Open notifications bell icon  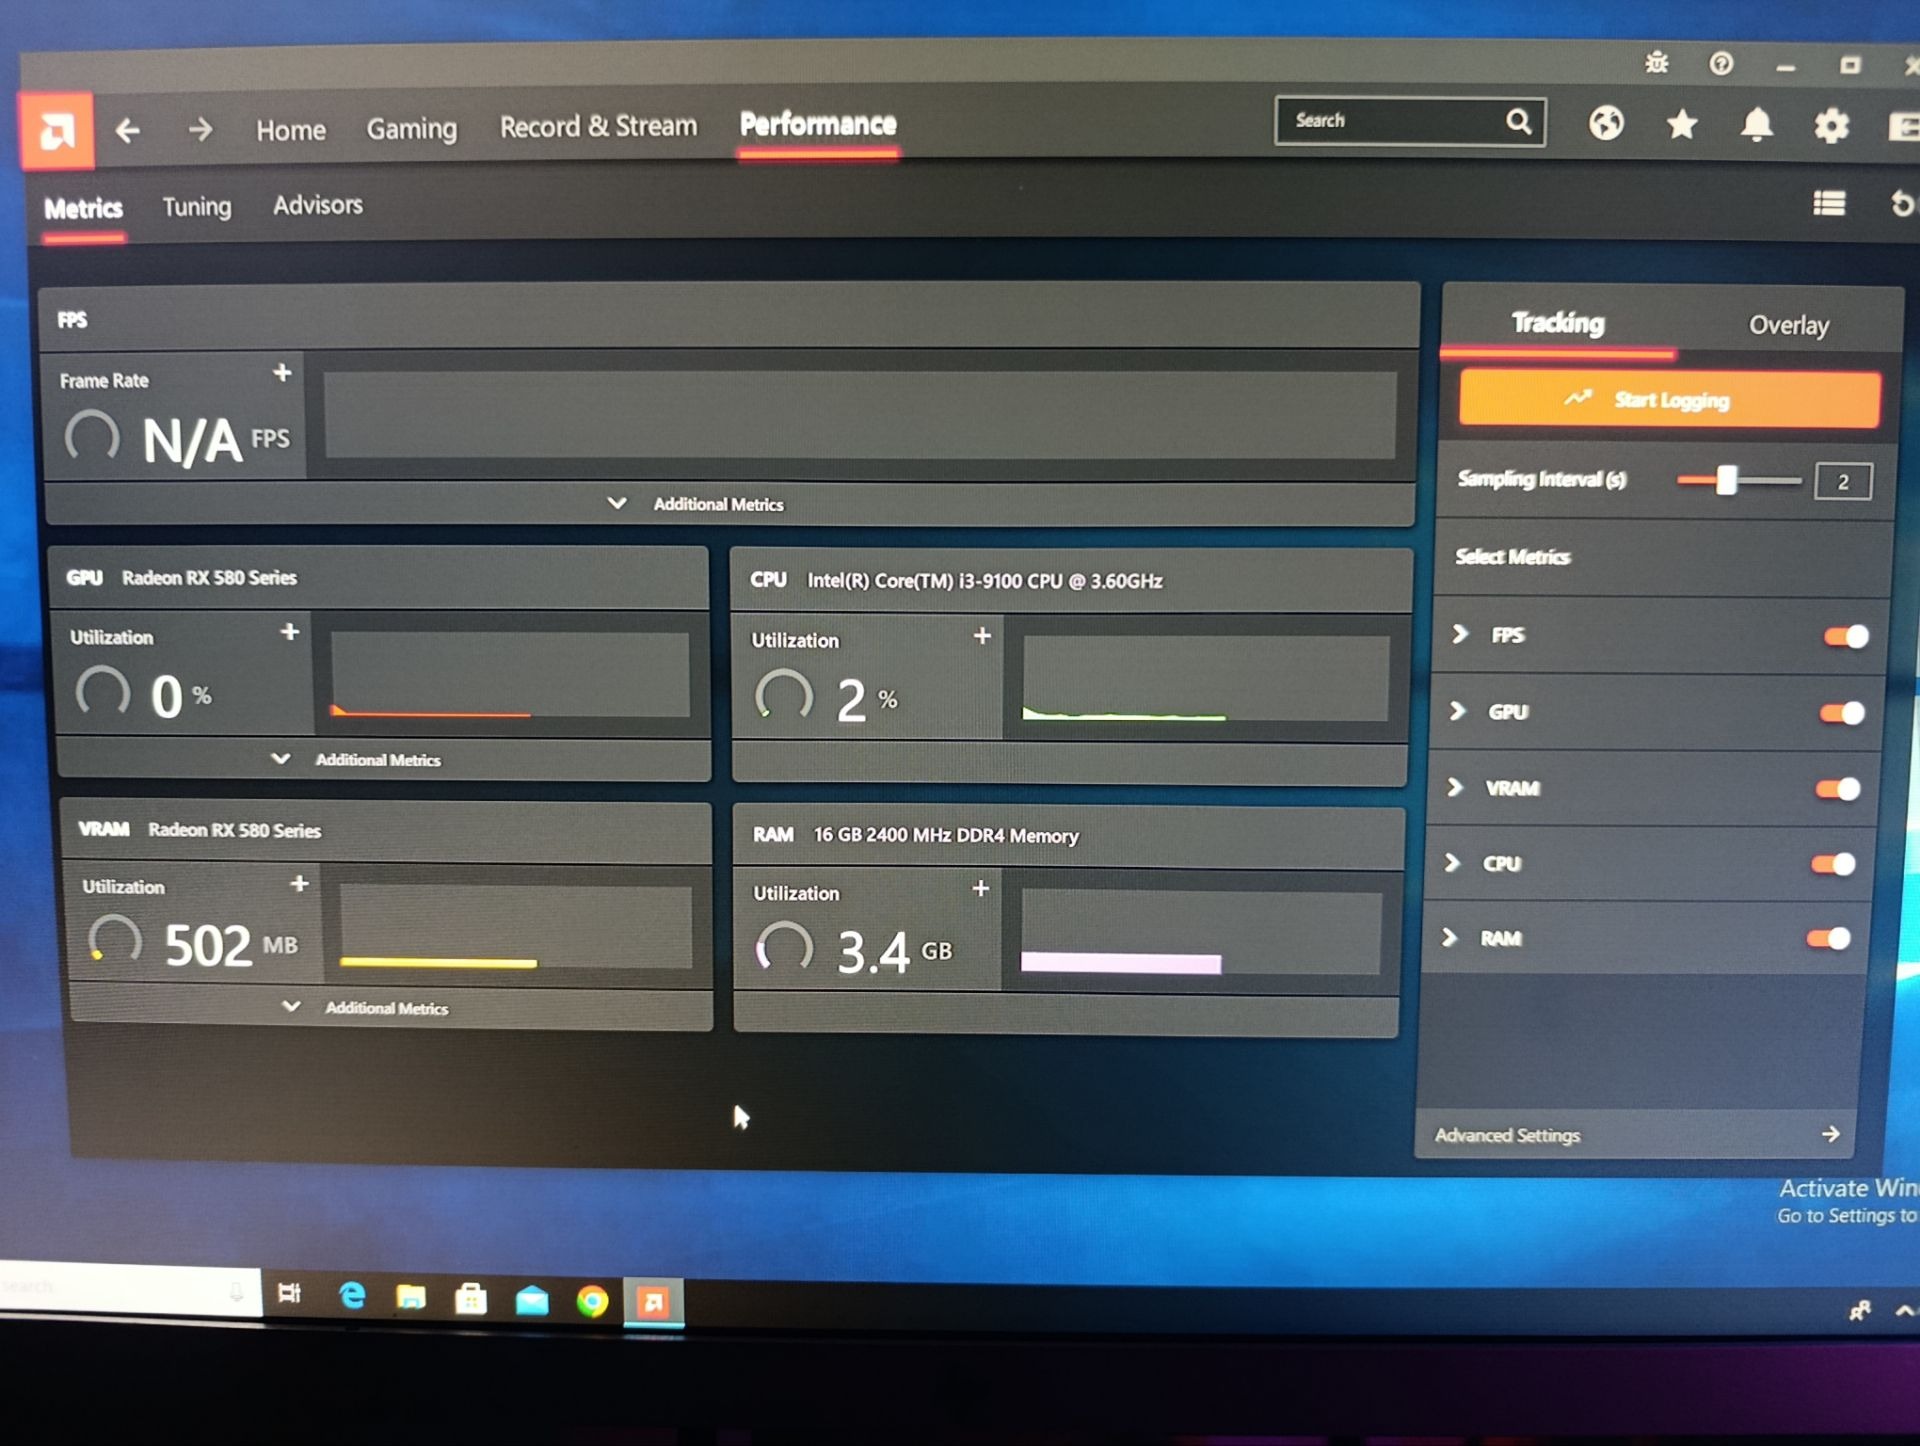tap(1756, 125)
